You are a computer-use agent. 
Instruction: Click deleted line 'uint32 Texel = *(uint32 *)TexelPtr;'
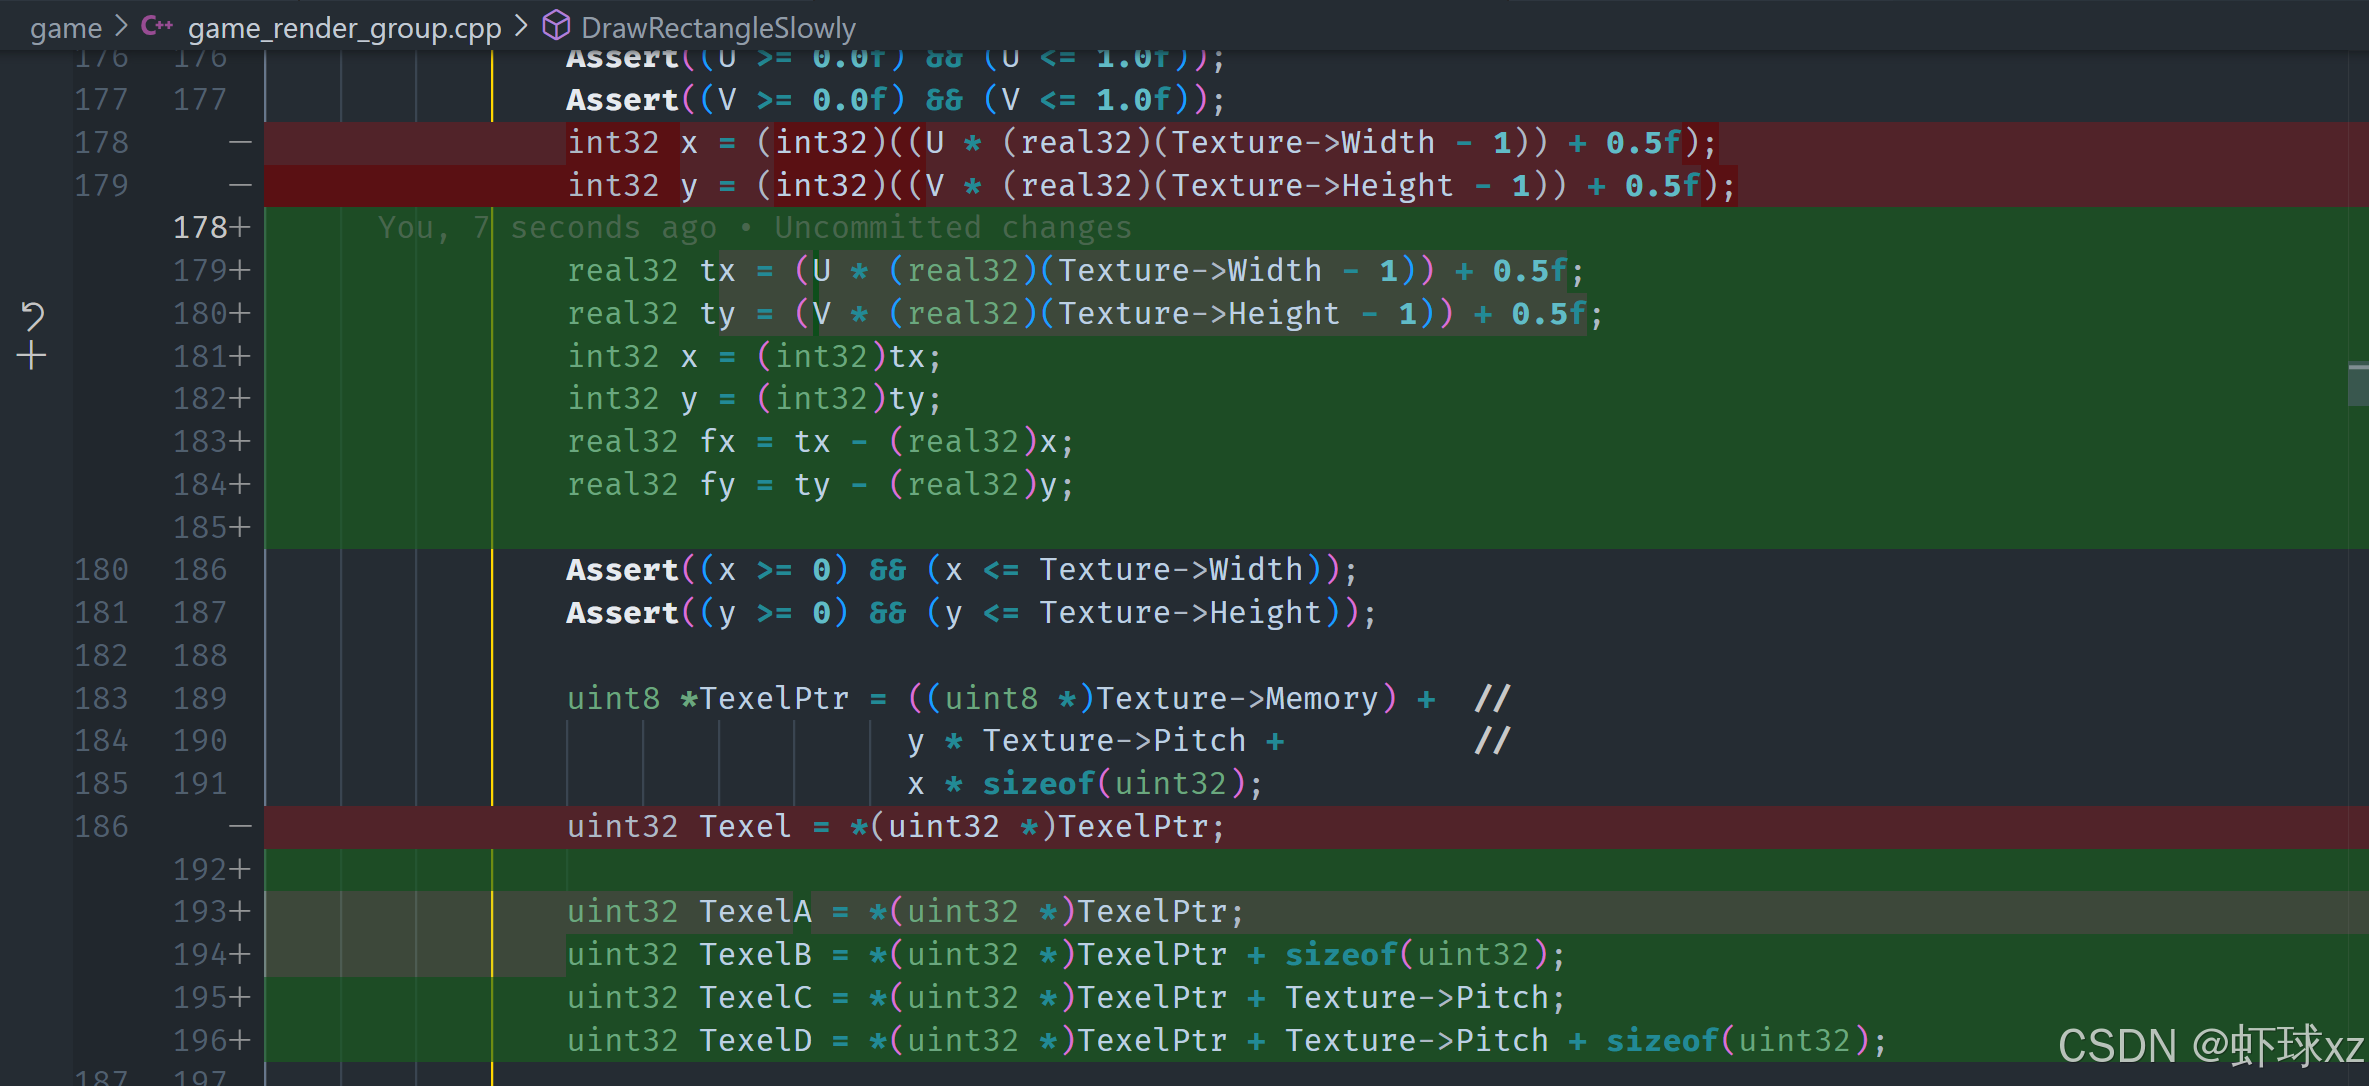896,827
